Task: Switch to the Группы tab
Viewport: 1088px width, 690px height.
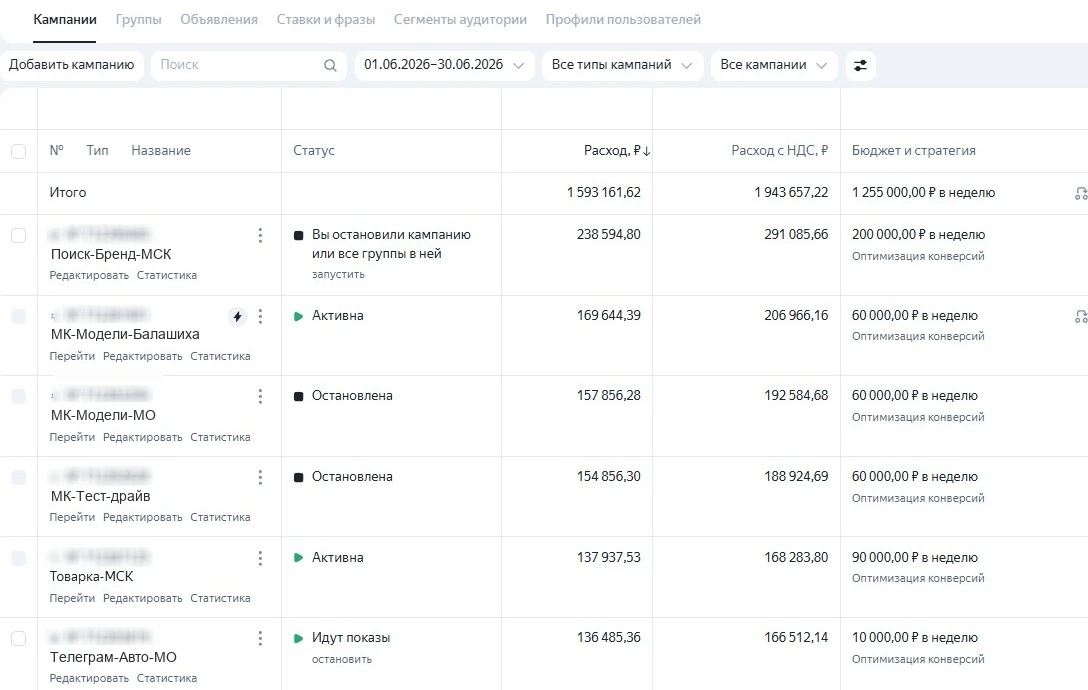Action: (x=139, y=19)
